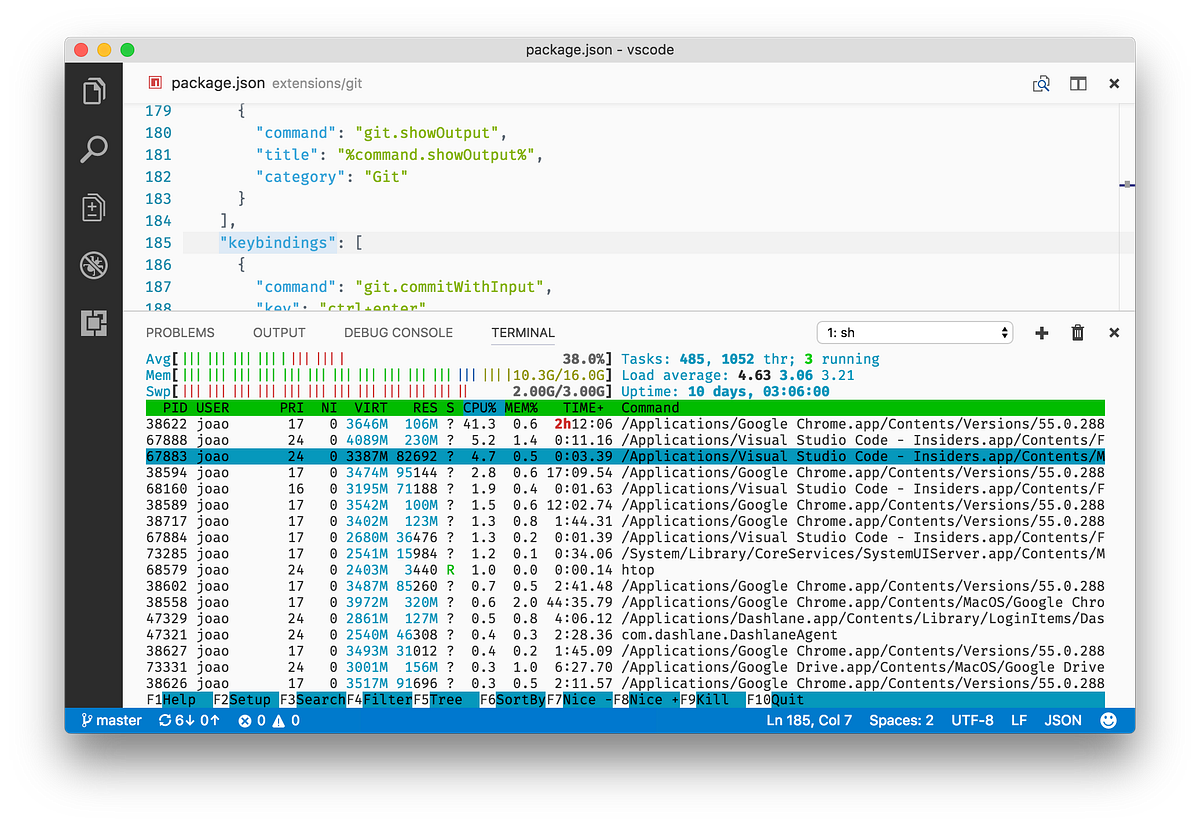Switch to the Problems tab
The height and width of the screenshot is (826, 1200).
(x=180, y=332)
